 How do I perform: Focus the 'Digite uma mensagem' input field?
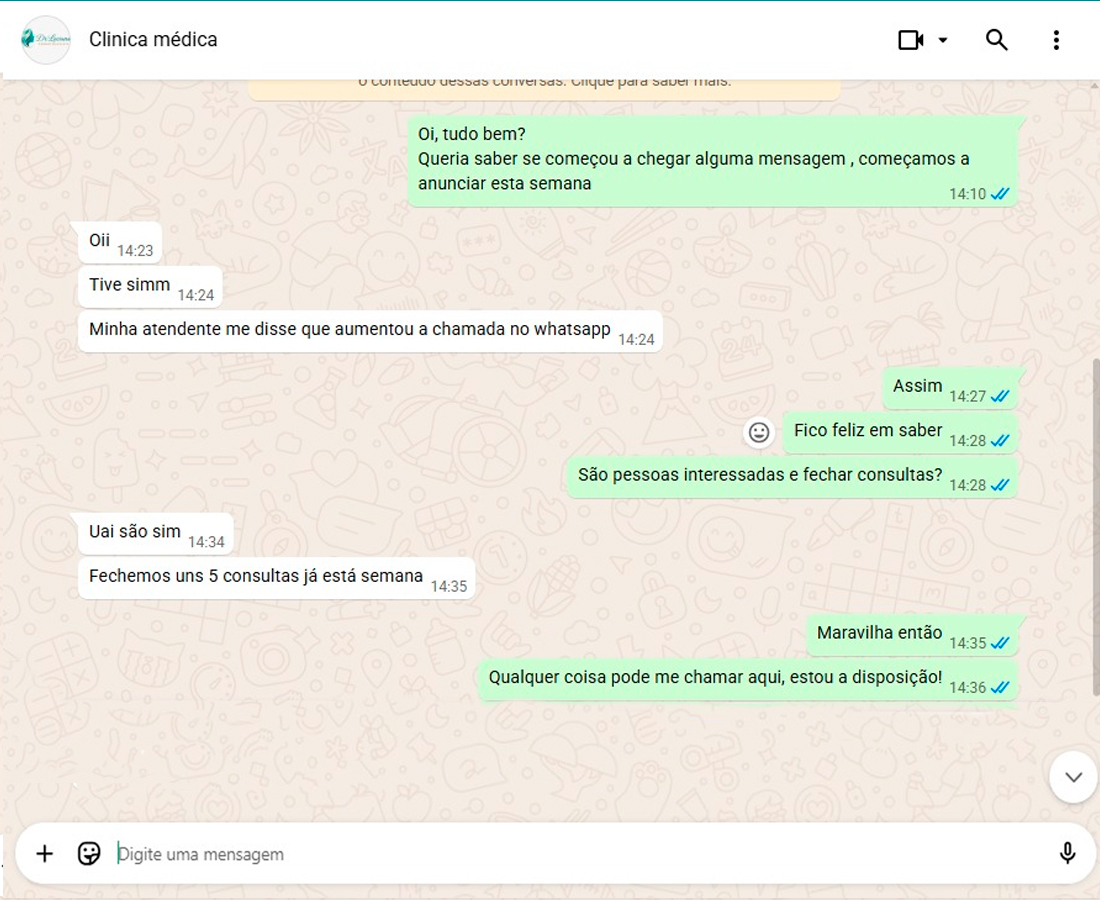pyautogui.click(x=580, y=854)
